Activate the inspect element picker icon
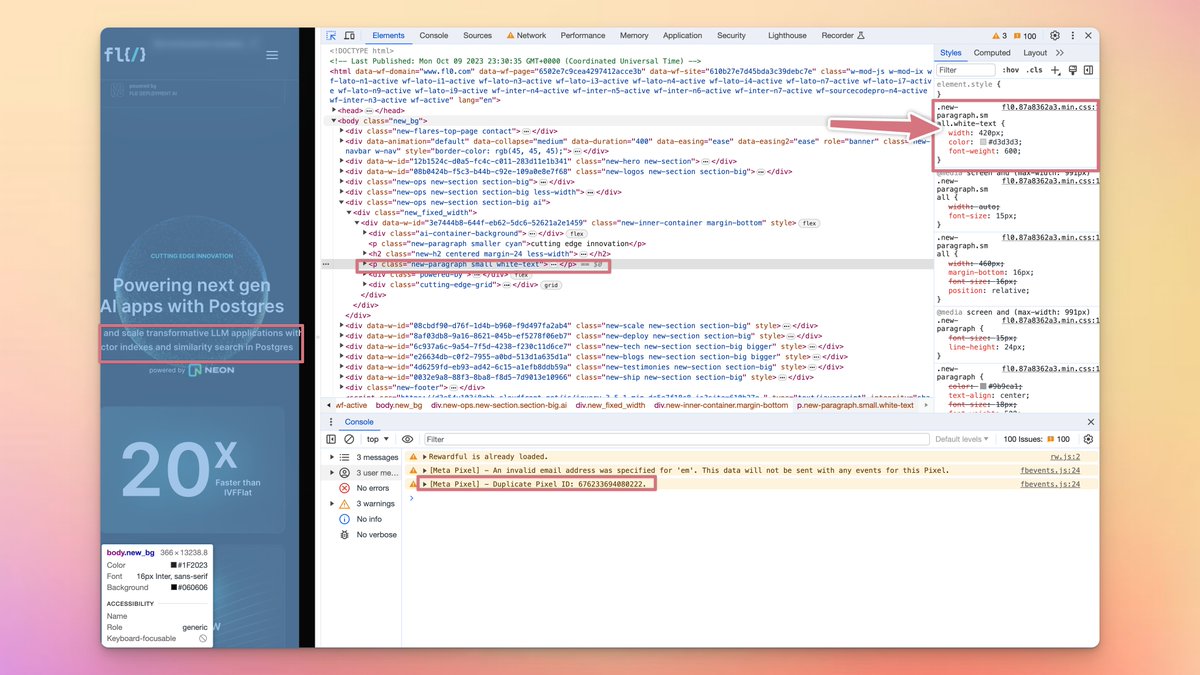The height and width of the screenshot is (675, 1200). (332, 35)
